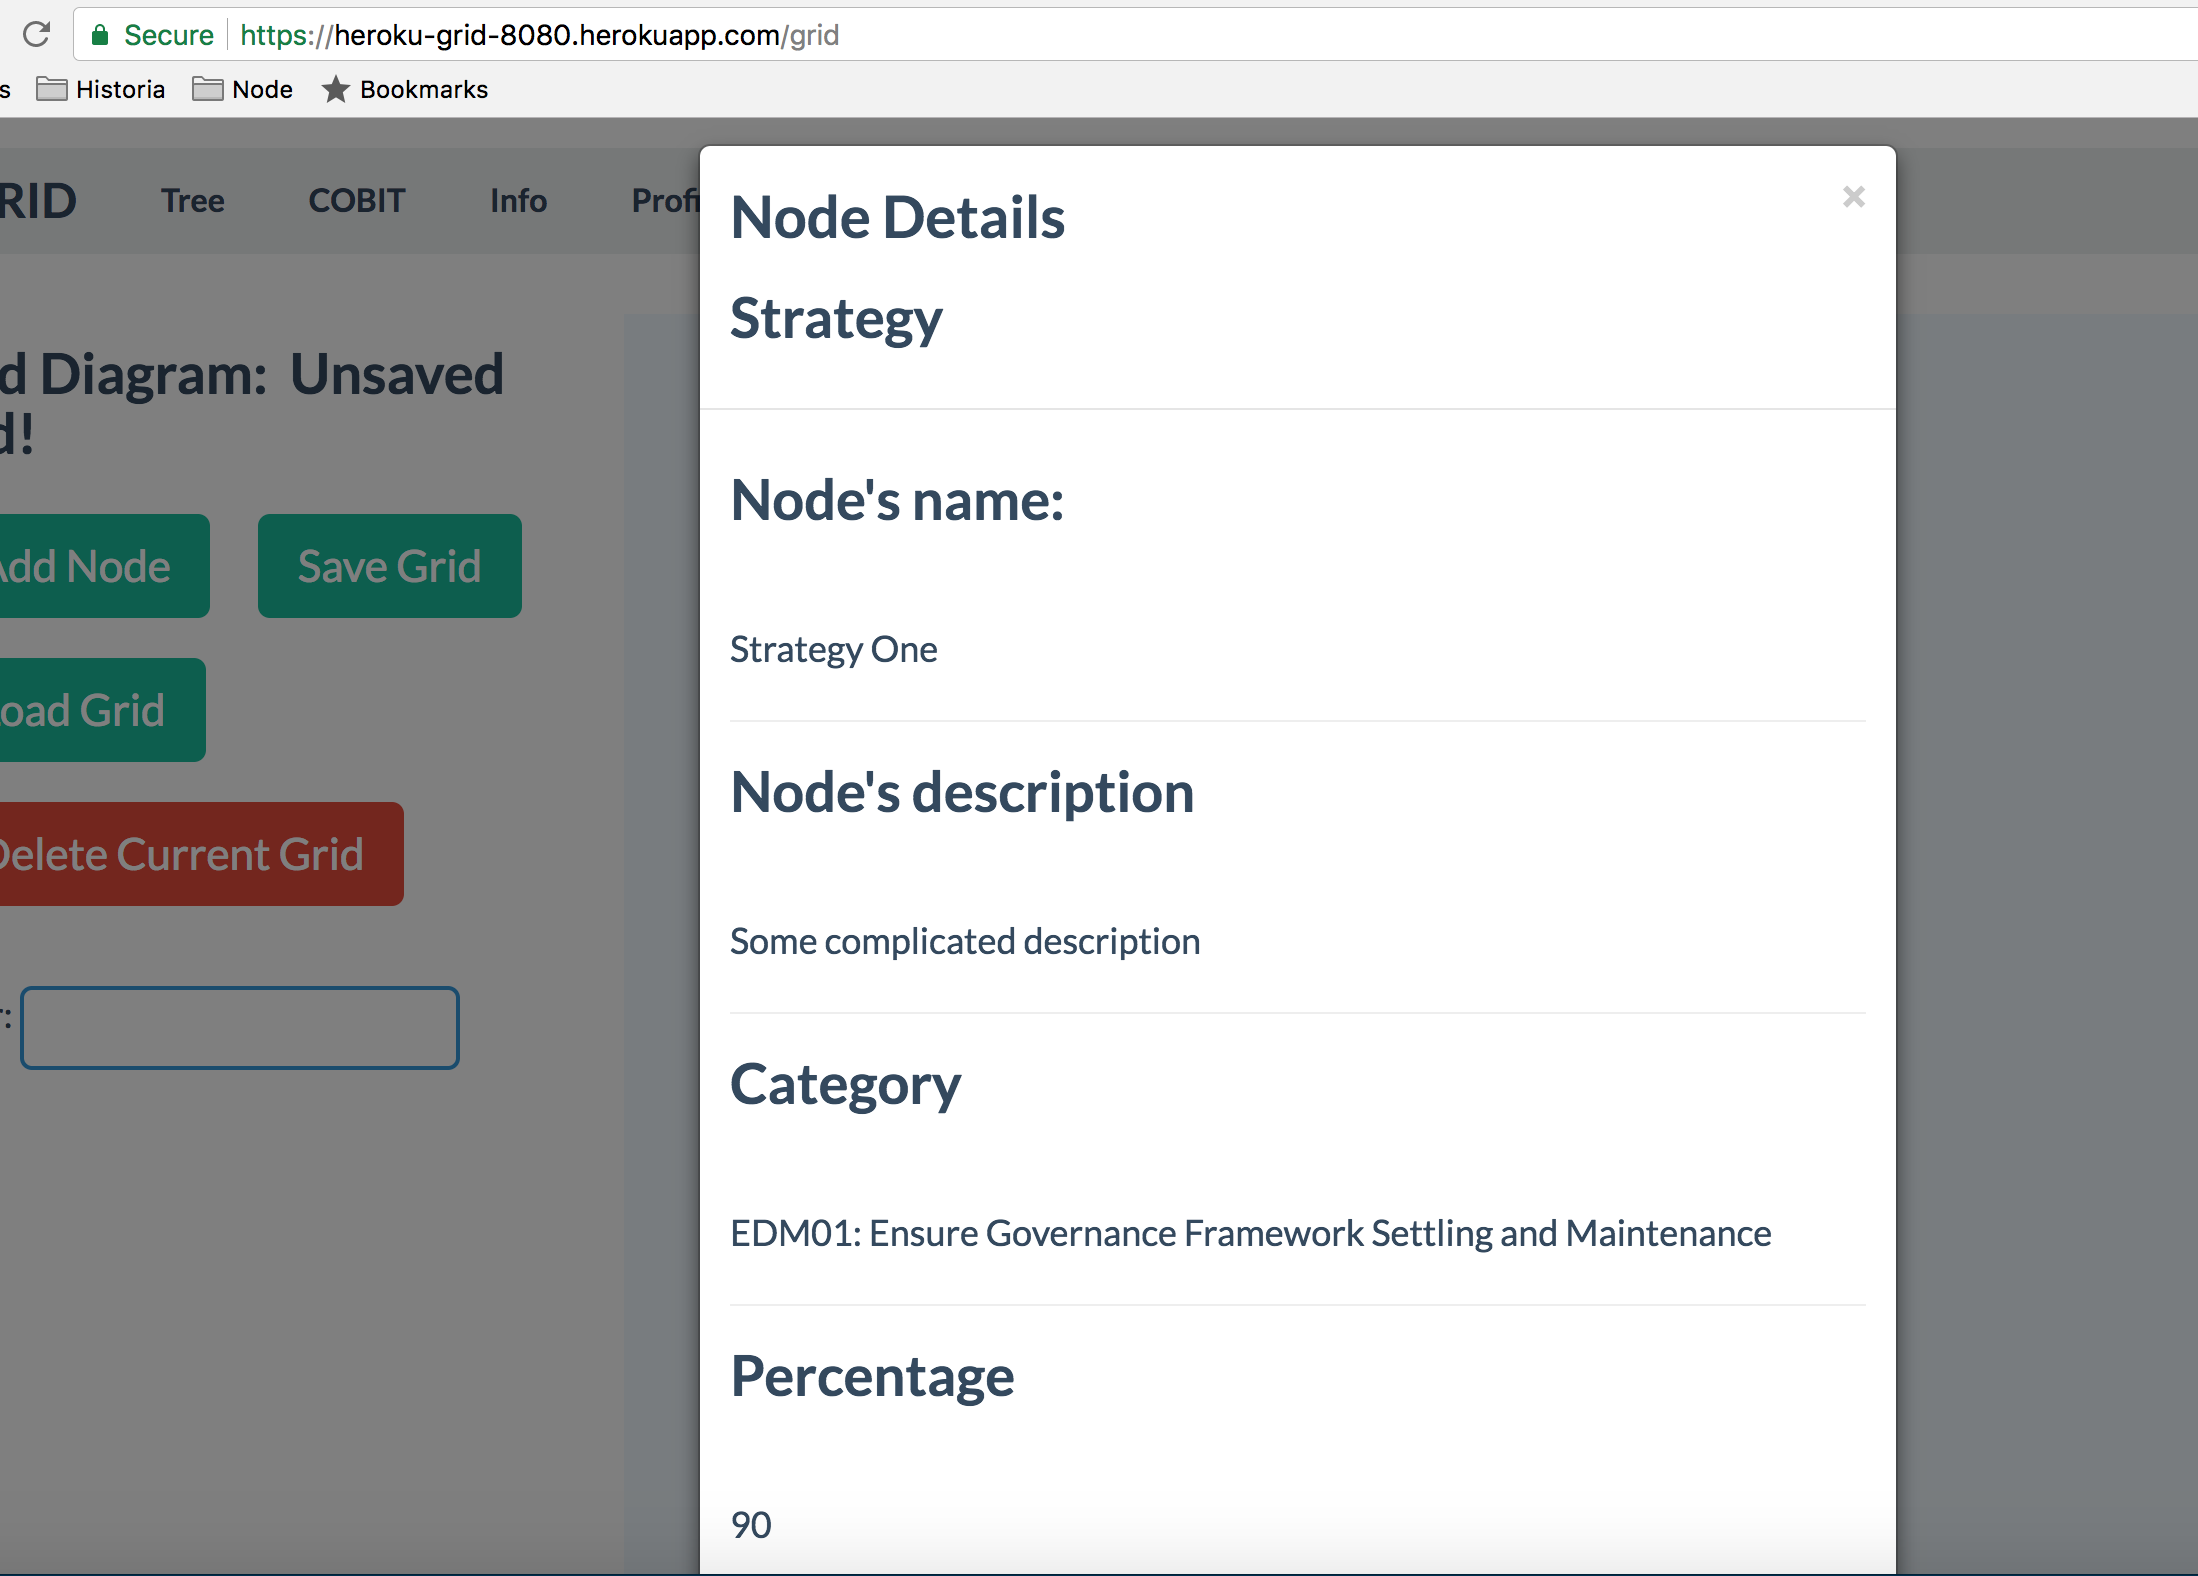Open the Node bookmarks folder
Viewport: 2198px width, 1576px height.
(x=243, y=90)
